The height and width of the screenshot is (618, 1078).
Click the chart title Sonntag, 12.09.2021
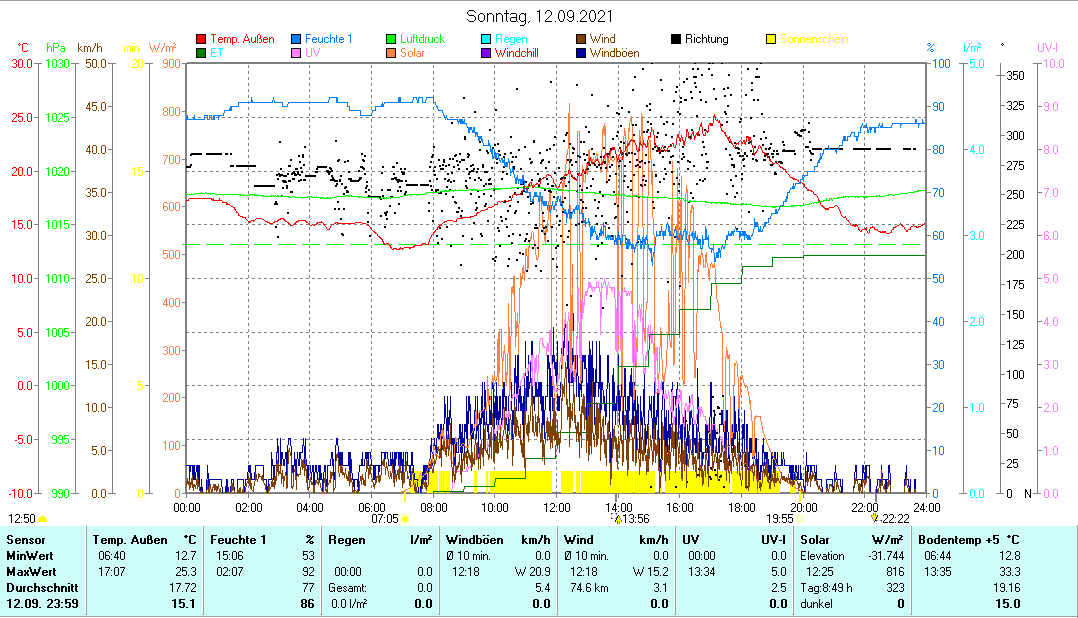540,17
